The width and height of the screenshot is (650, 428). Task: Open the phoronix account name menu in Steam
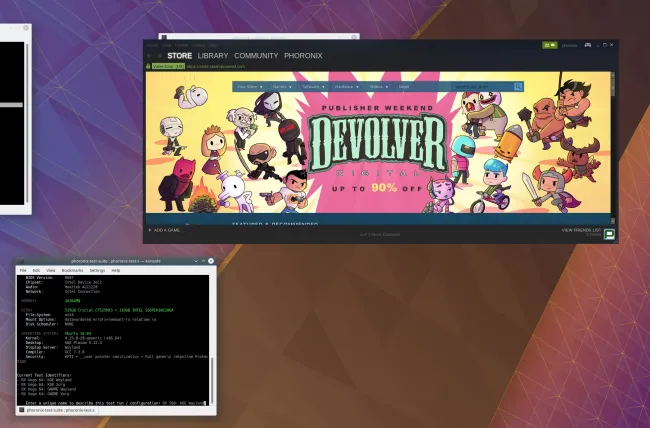(x=569, y=45)
